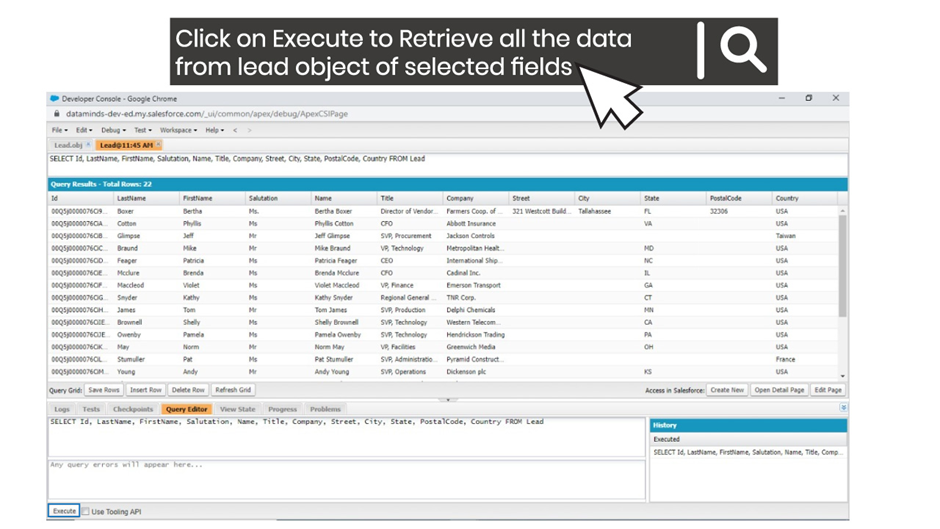Click the Open Detail Page button

pos(779,390)
